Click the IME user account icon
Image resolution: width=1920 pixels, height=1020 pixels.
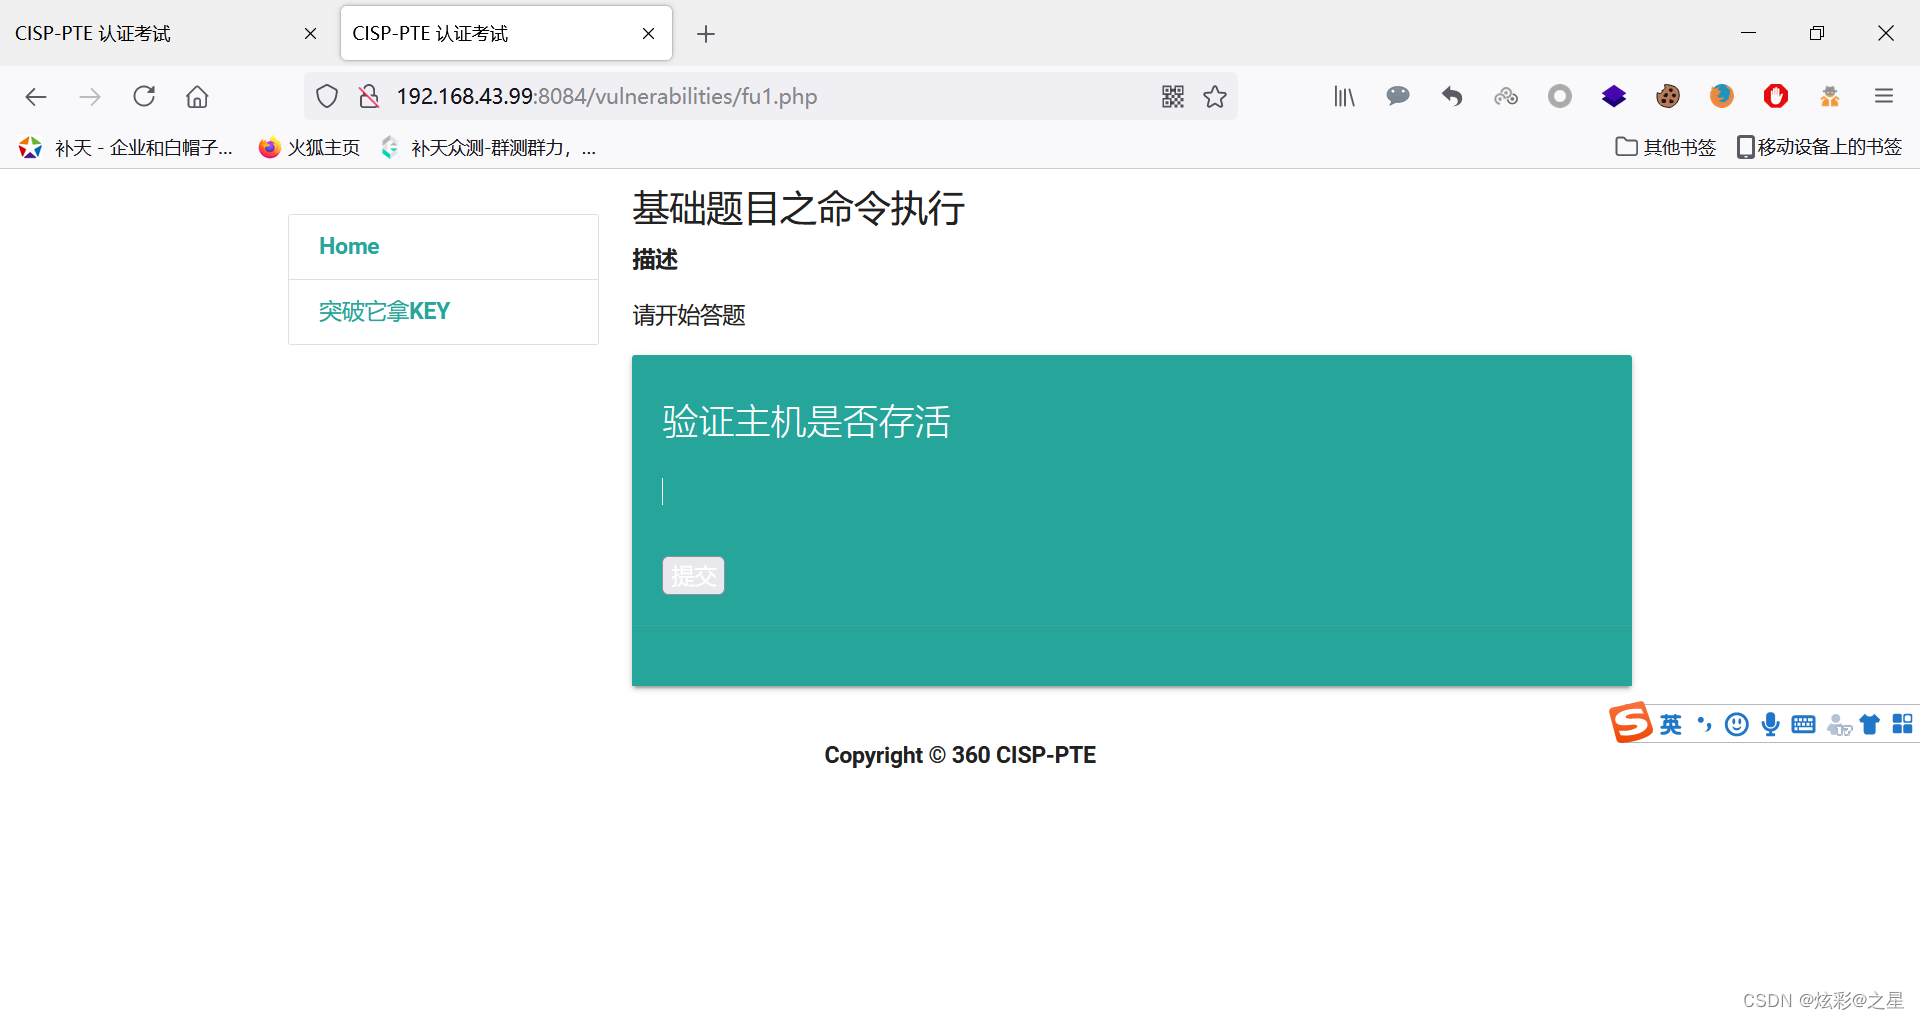coord(1839,725)
